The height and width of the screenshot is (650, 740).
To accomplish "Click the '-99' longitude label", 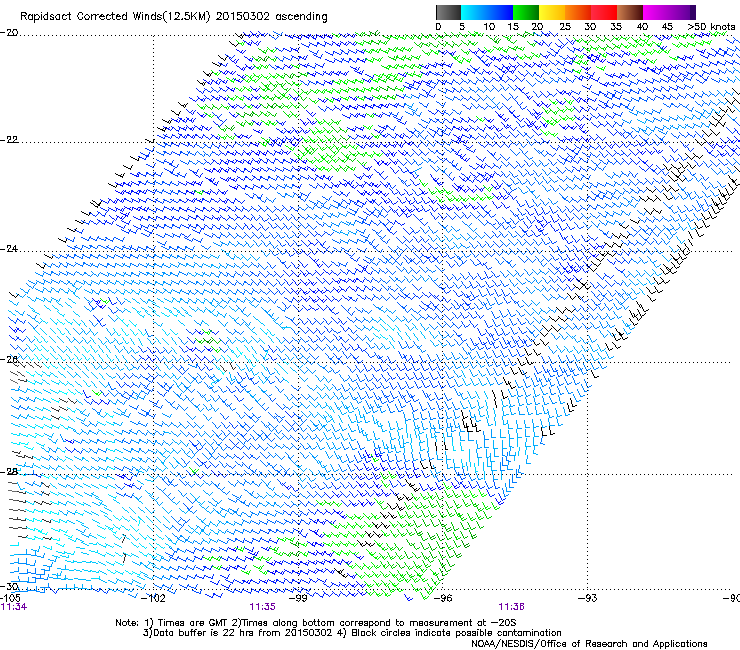I will [x=299, y=599].
